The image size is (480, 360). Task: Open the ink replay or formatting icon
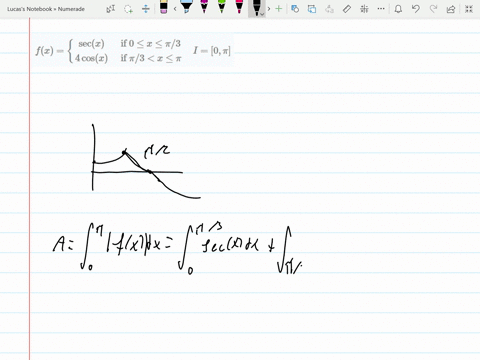(x=364, y=9)
